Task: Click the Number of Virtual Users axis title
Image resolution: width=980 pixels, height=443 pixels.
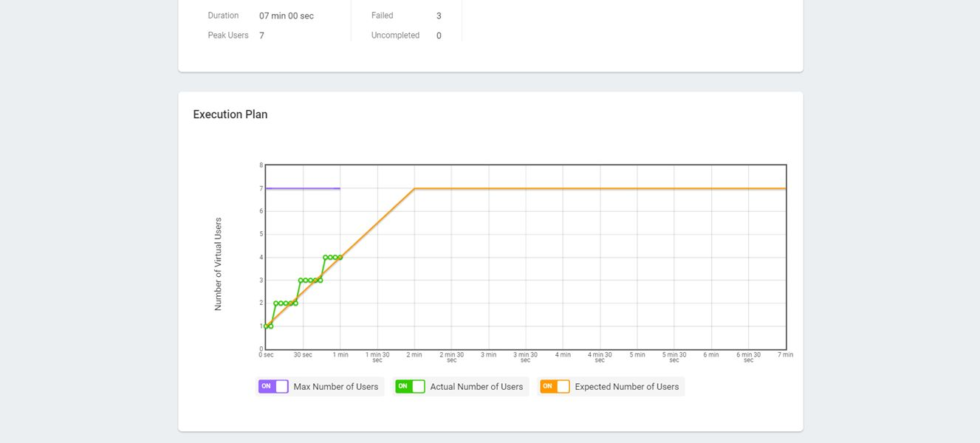Action: (218, 264)
